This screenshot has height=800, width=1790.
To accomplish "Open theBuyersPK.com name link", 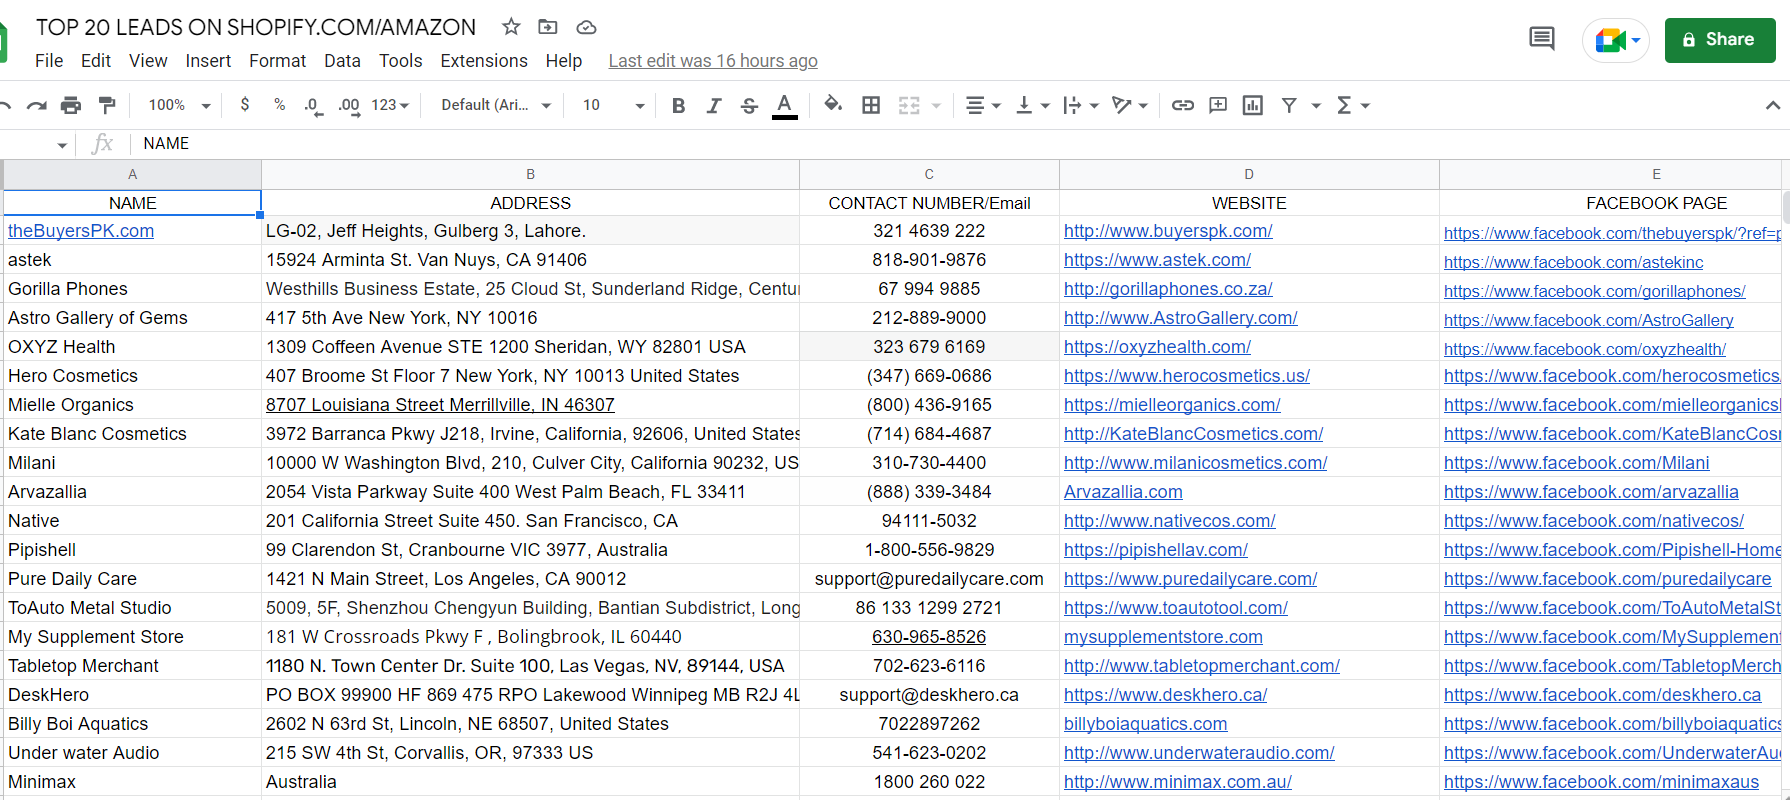I will tap(81, 231).
